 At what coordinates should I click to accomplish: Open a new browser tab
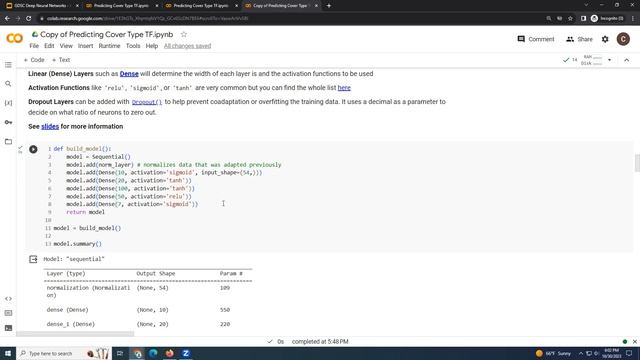tap(329, 6)
